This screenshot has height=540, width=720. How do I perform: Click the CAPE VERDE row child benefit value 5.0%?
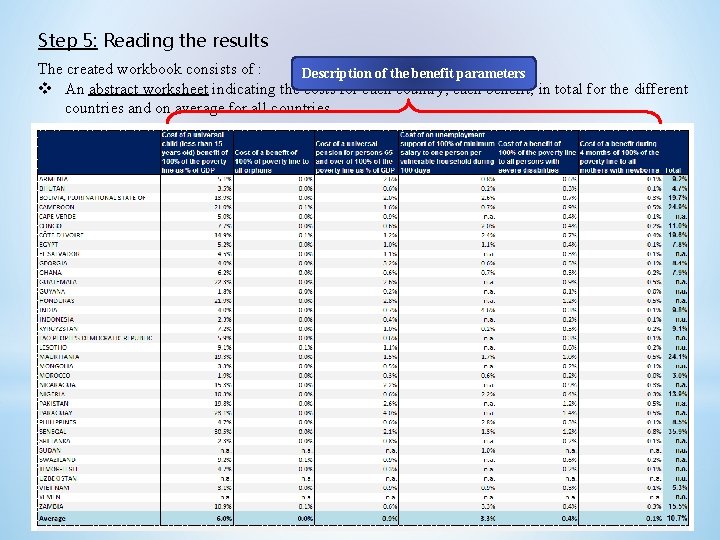pyautogui.click(x=225, y=216)
